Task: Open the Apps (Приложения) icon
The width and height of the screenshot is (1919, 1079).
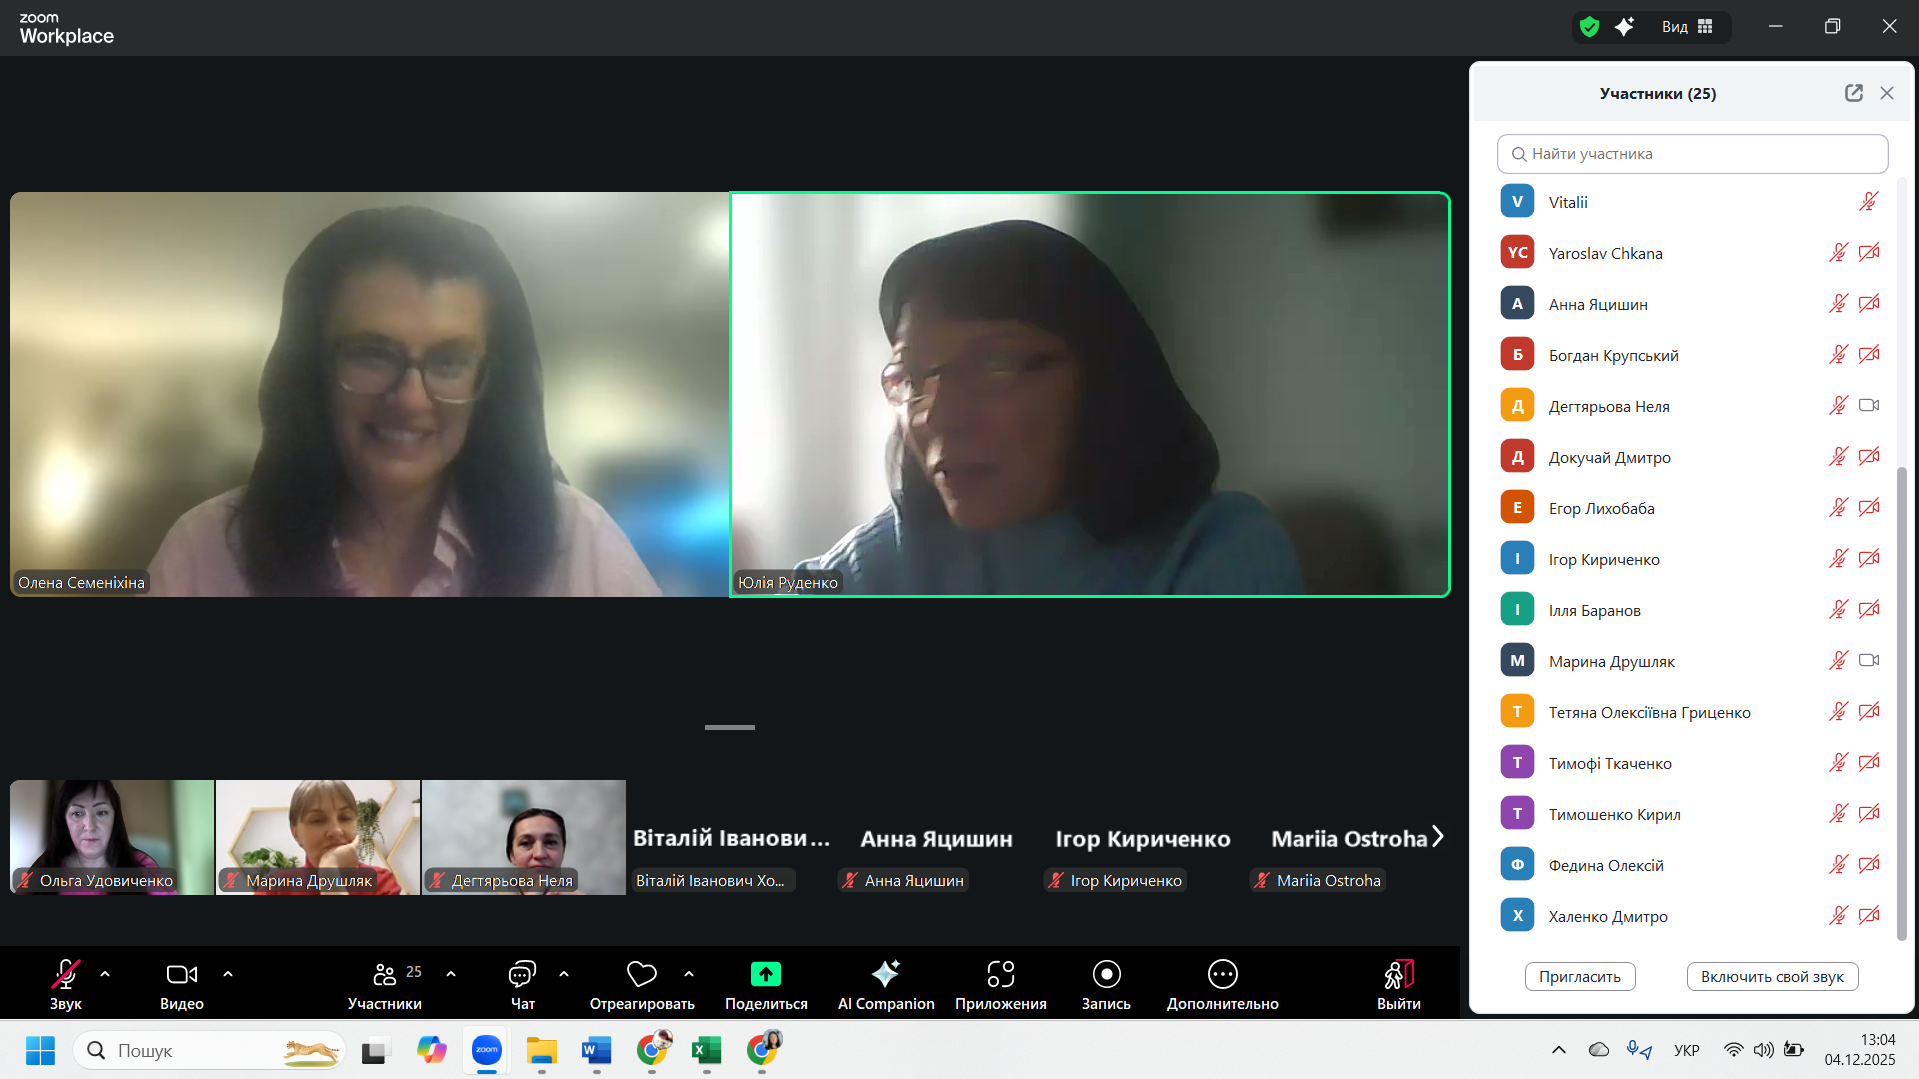Action: [x=1000, y=975]
